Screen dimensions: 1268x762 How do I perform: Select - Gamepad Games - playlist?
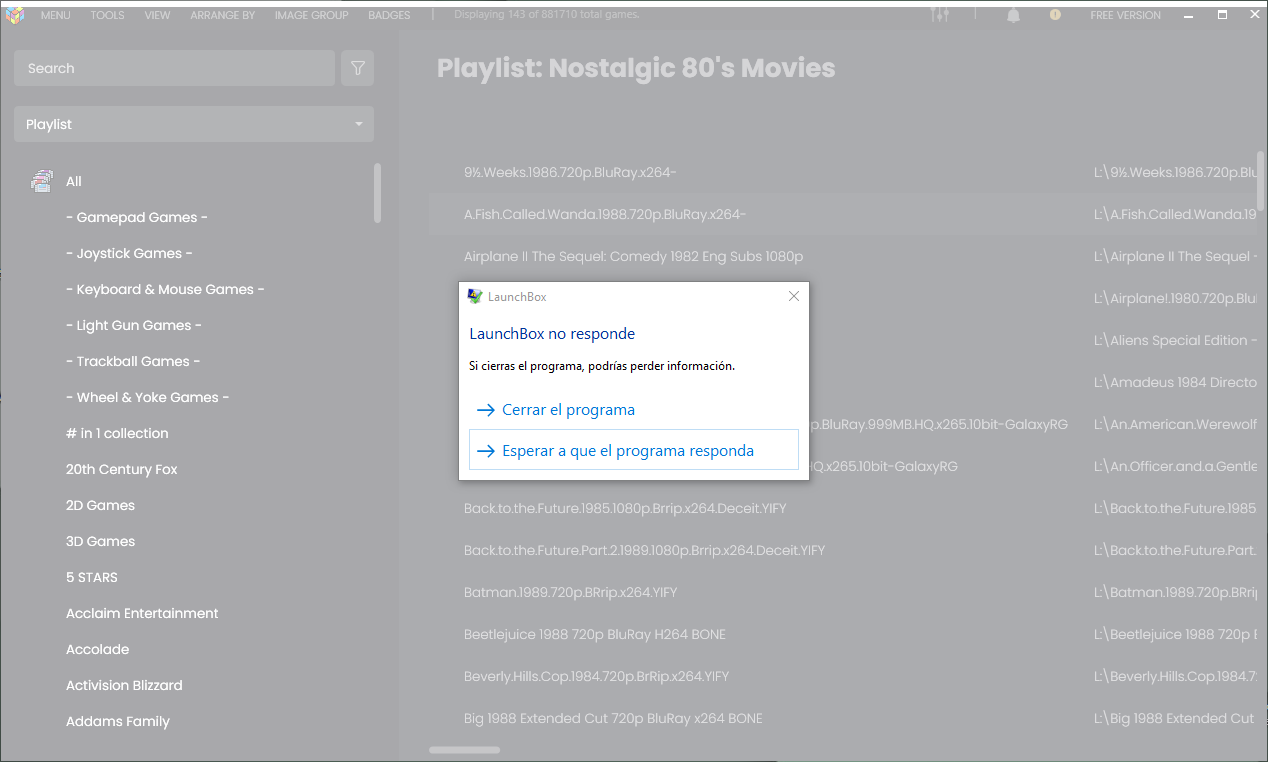[x=137, y=217]
